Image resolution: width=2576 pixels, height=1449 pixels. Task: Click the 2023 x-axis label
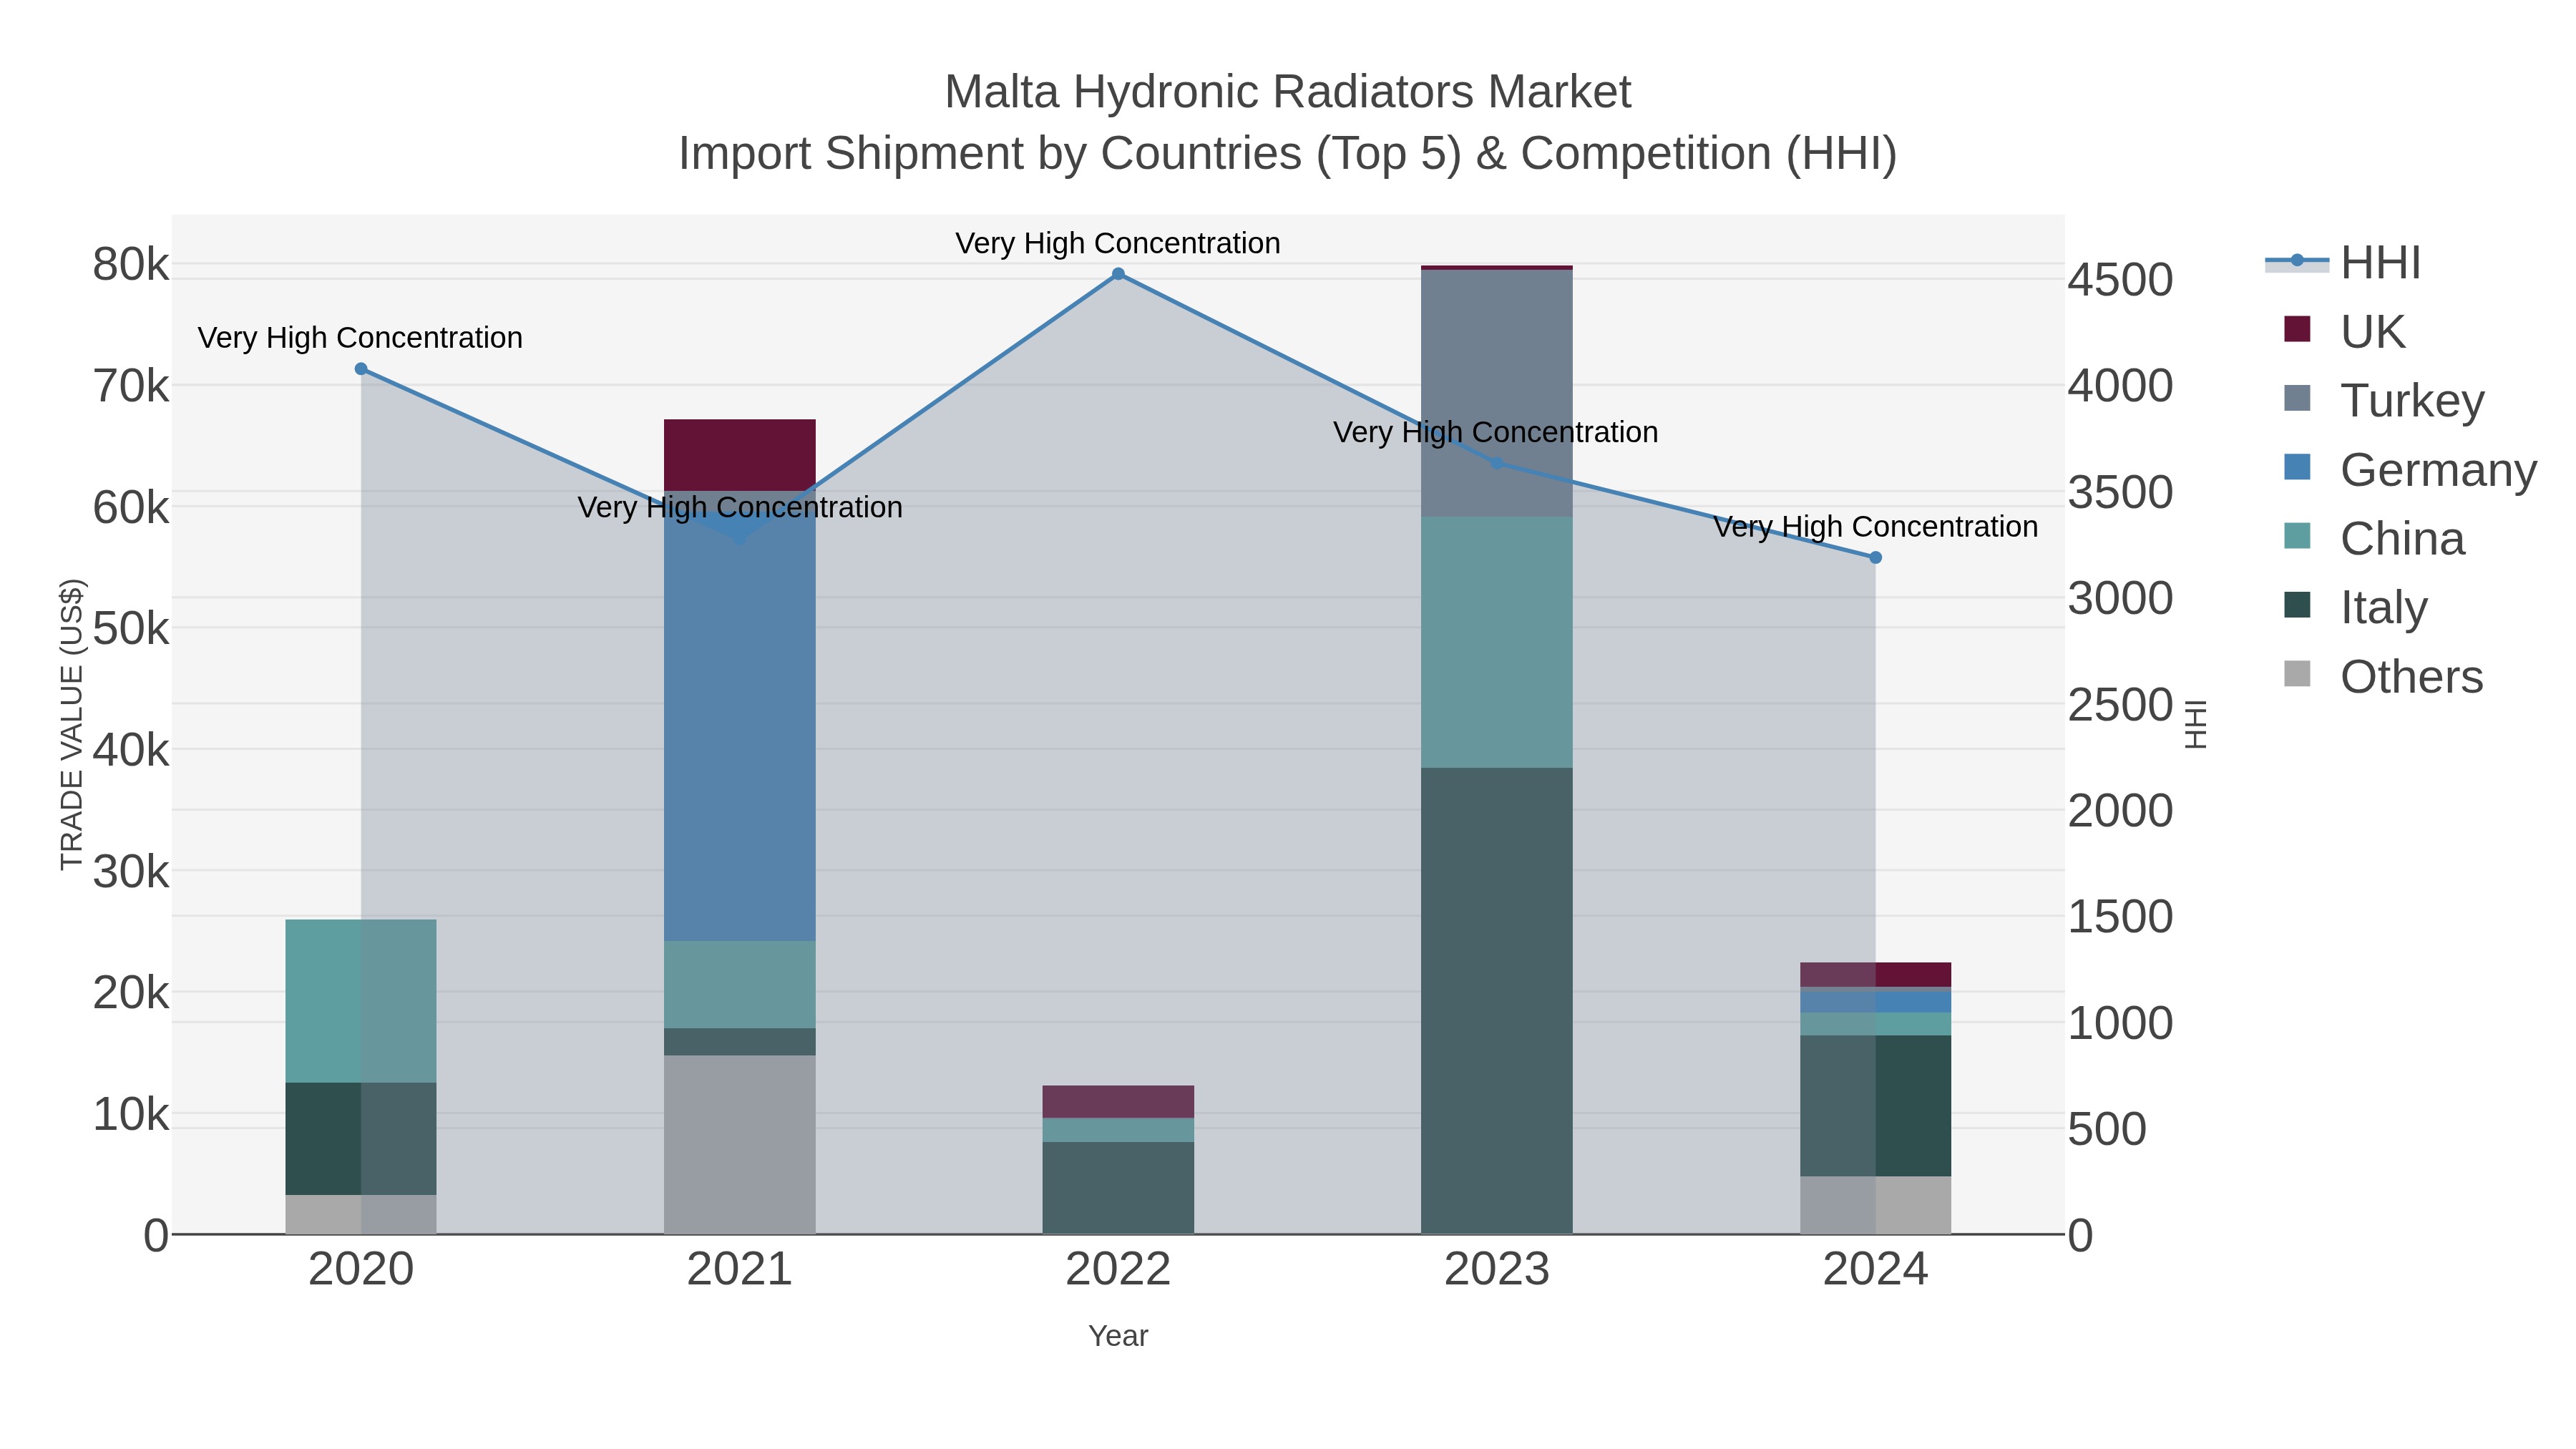pyautogui.click(x=1497, y=1269)
